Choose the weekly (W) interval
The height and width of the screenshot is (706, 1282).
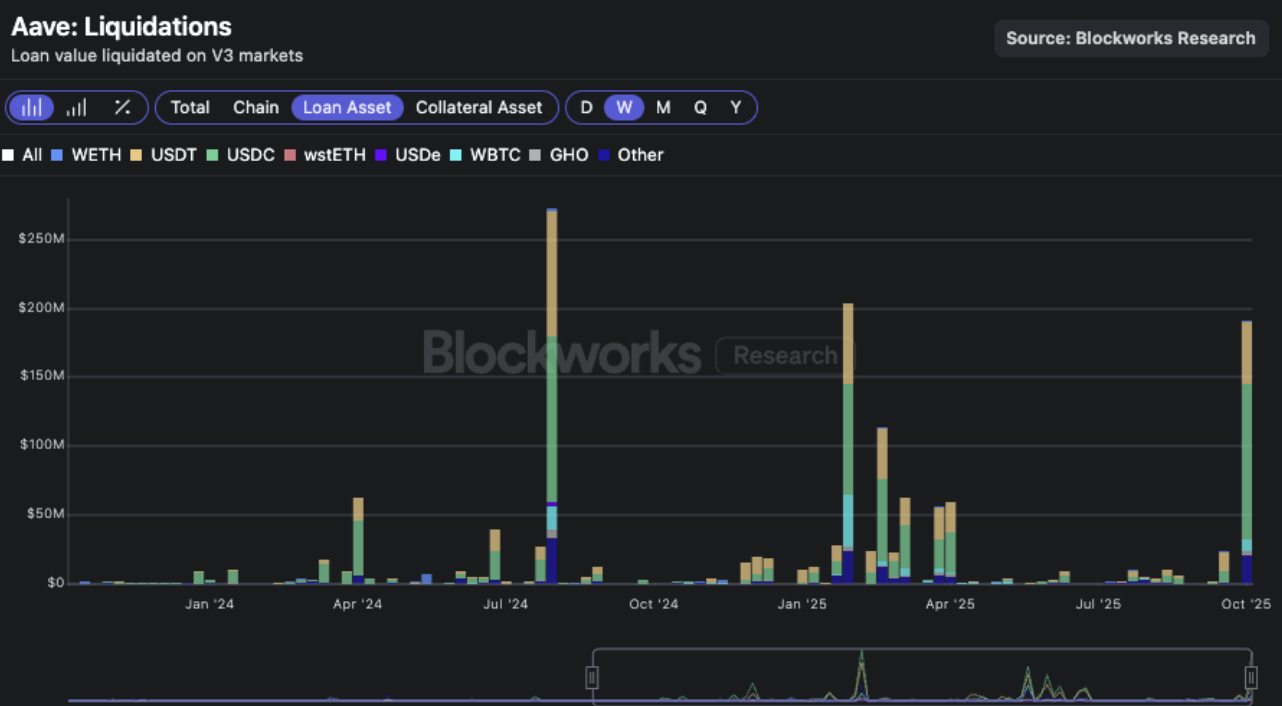click(x=624, y=107)
